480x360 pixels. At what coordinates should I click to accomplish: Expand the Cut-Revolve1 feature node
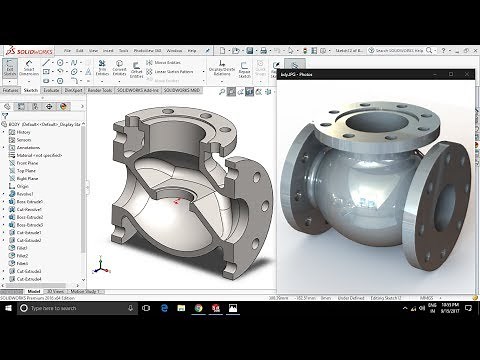point(4,209)
